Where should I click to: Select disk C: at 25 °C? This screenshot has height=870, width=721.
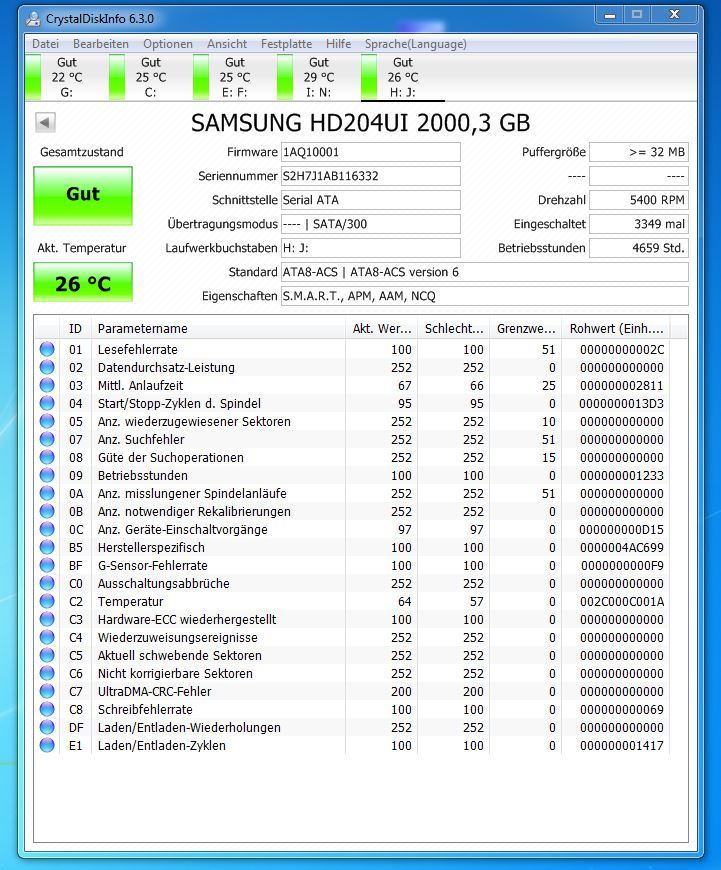click(150, 77)
